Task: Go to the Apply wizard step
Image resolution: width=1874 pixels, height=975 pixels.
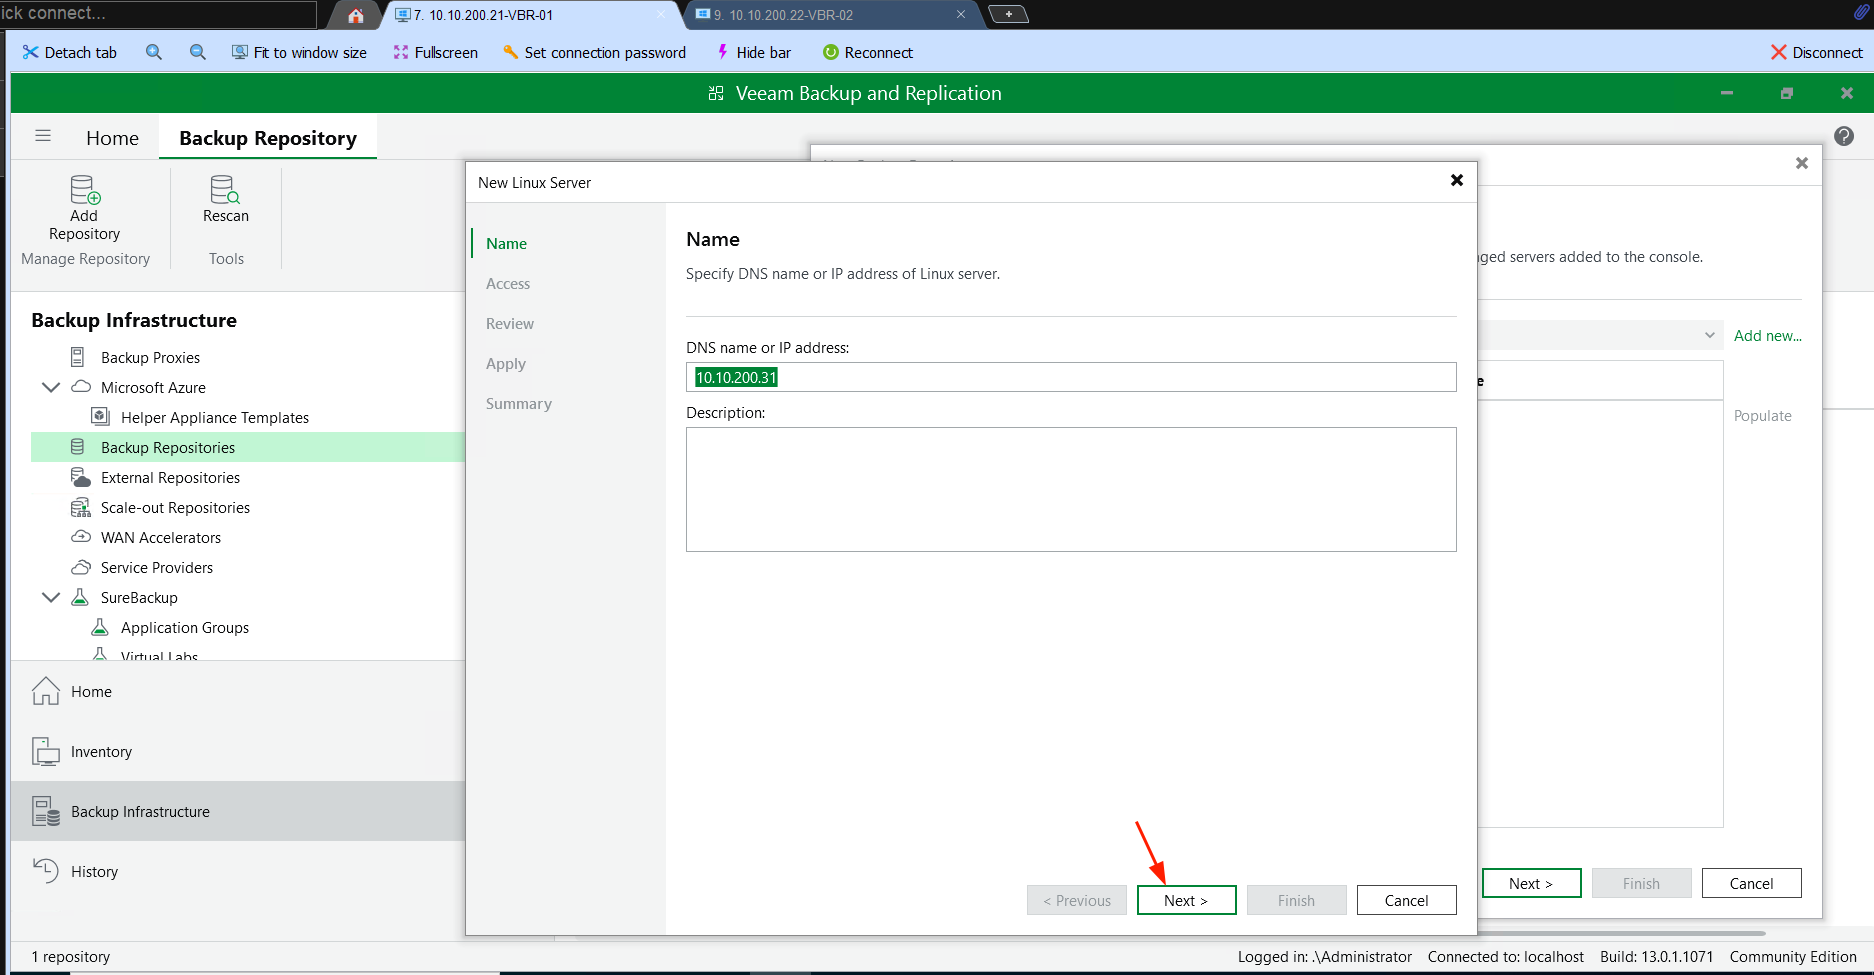Action: pyautogui.click(x=506, y=363)
